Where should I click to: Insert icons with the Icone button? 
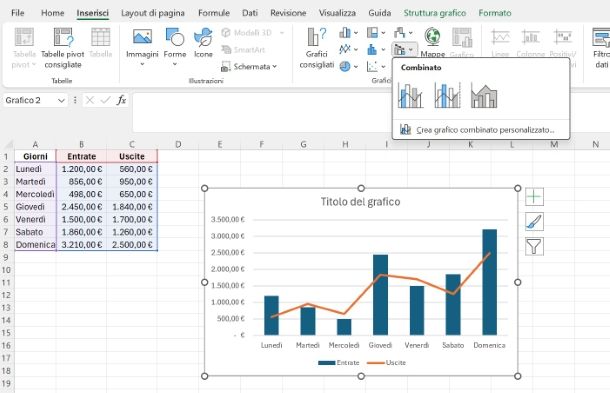[x=203, y=43]
